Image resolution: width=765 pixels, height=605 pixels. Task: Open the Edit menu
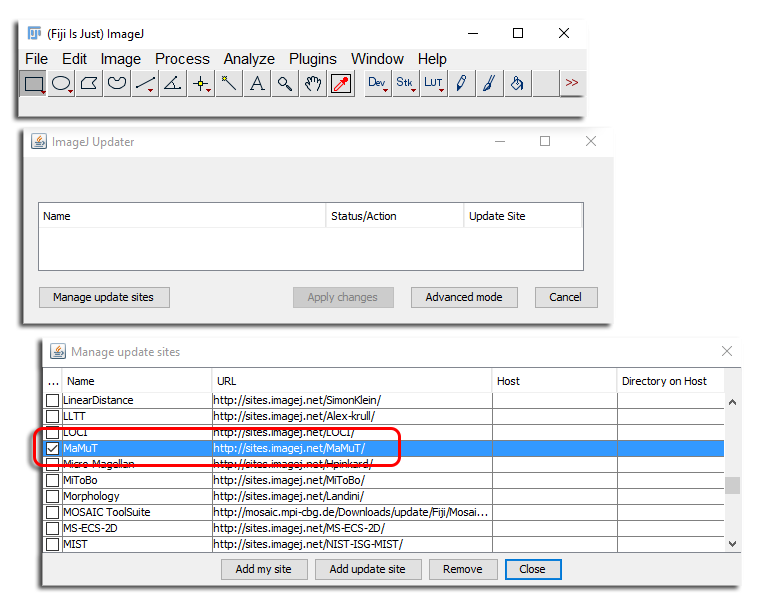click(x=74, y=59)
